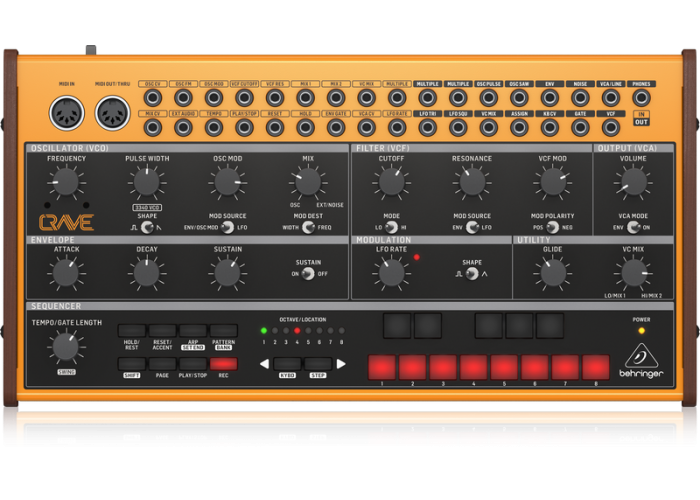Click the ATTACK knob

click(66, 273)
